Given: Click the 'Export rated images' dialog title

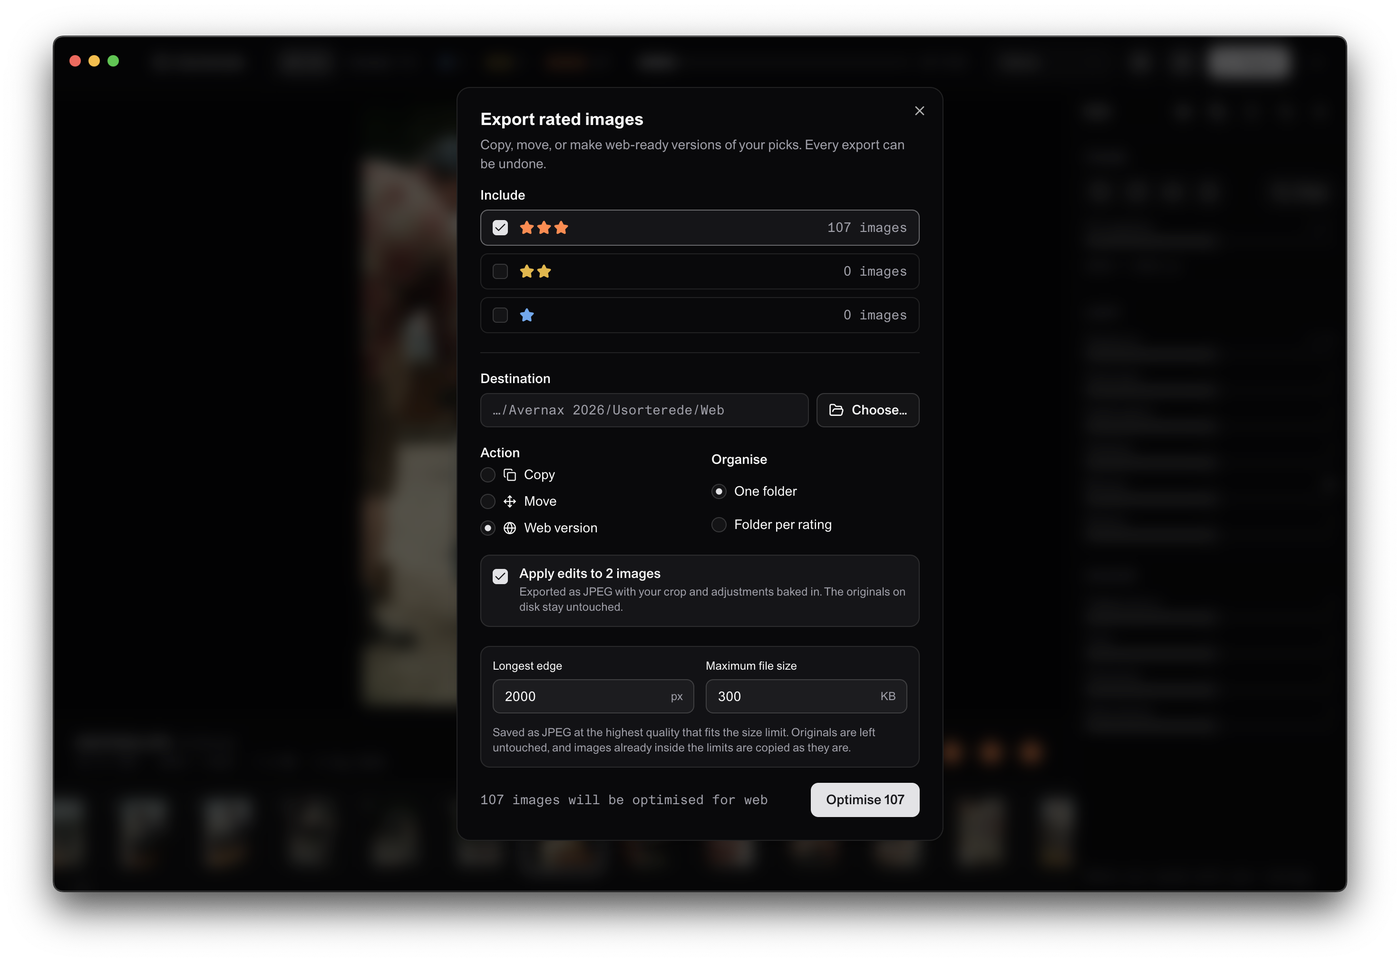Looking at the screenshot, I should [x=562, y=119].
